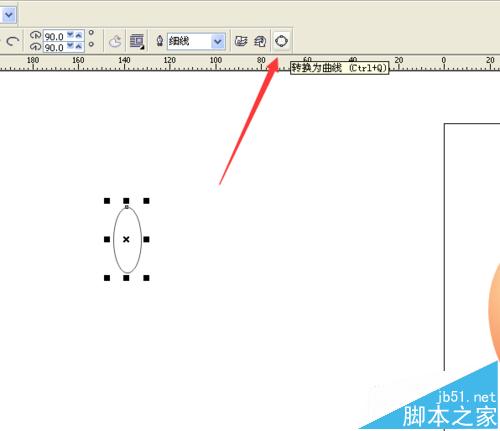Click the bottom-middle selection handle of the ellipse
This screenshot has height=431, width=500.
pyautogui.click(x=126, y=278)
